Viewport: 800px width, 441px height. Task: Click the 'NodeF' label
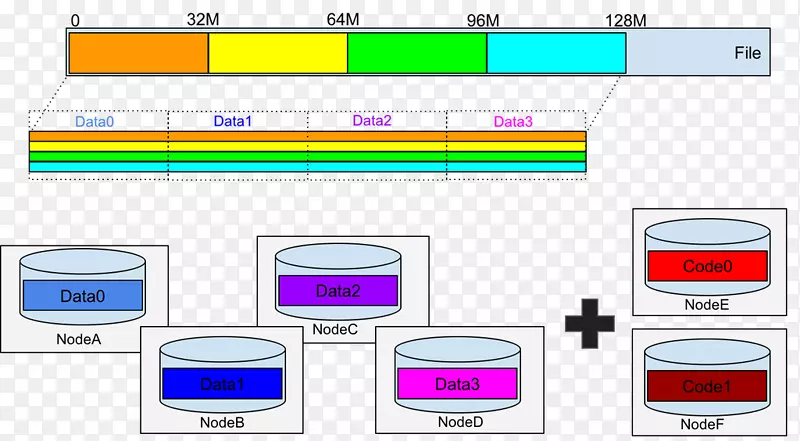click(x=702, y=424)
